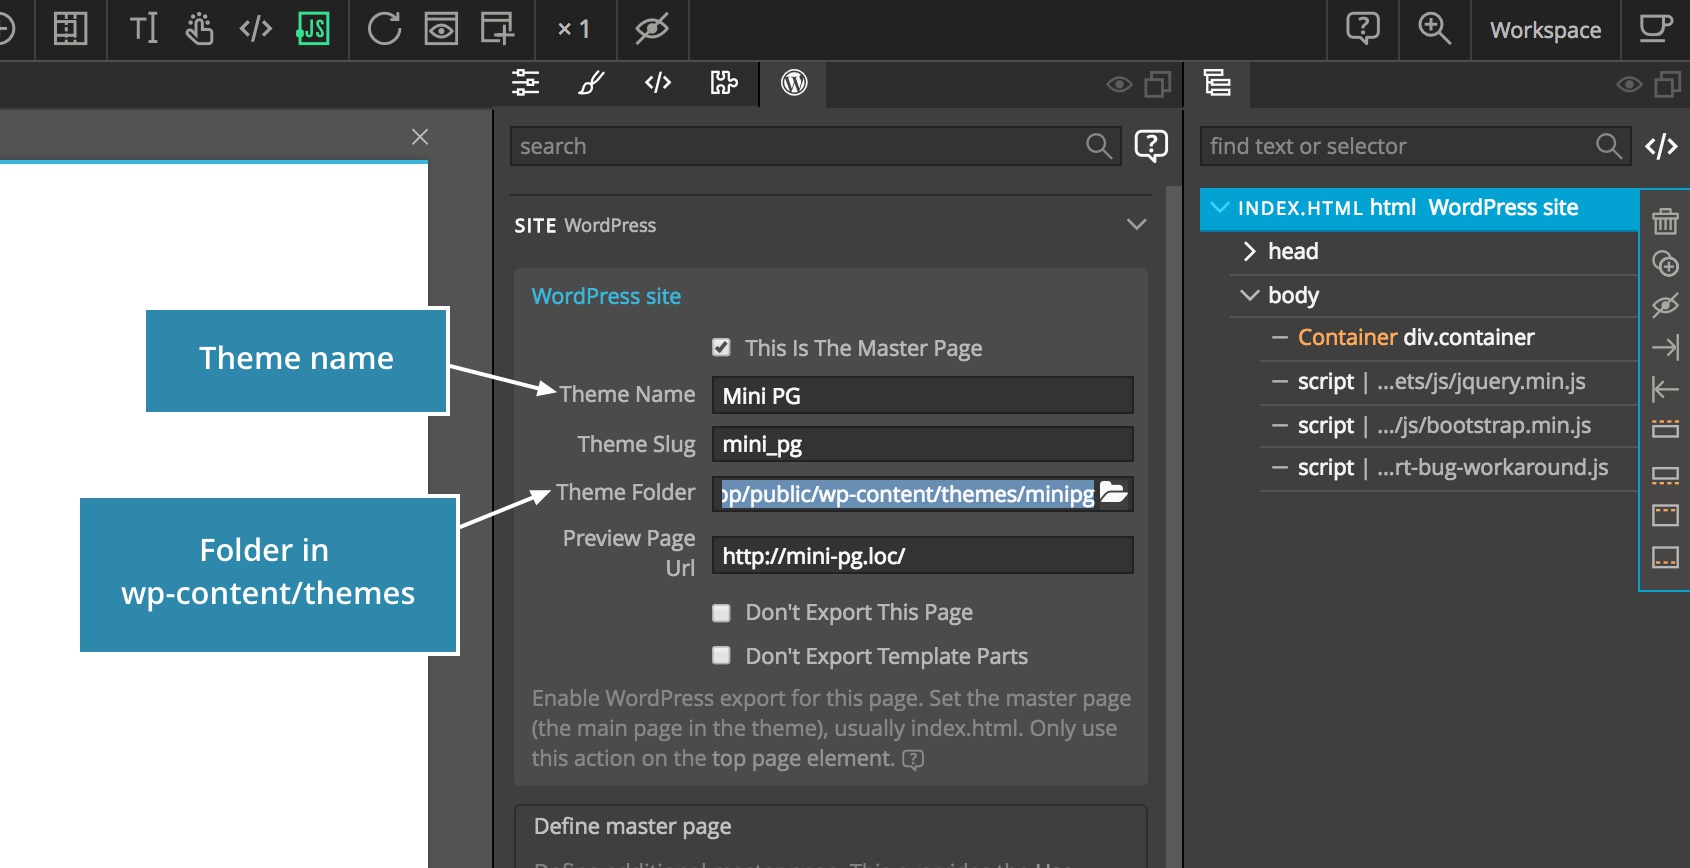Toggle the JS enabled icon
Screen dimensions: 1690x868
[x=313, y=29]
